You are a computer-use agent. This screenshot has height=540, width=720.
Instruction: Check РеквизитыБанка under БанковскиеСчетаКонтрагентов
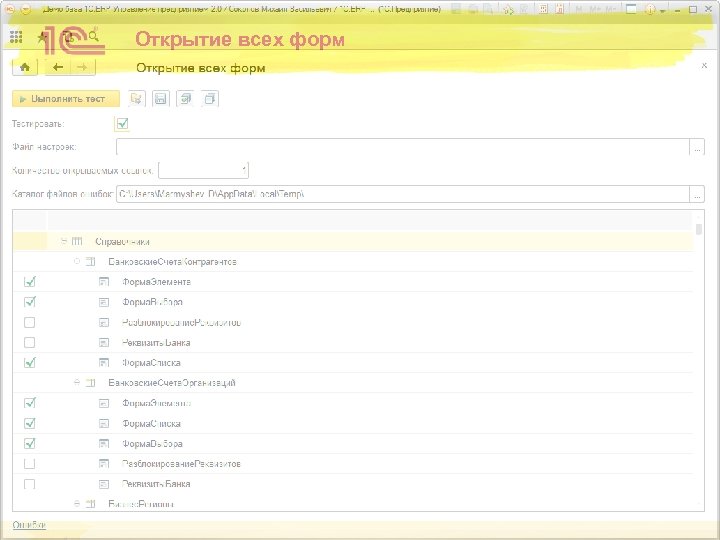click(29, 343)
